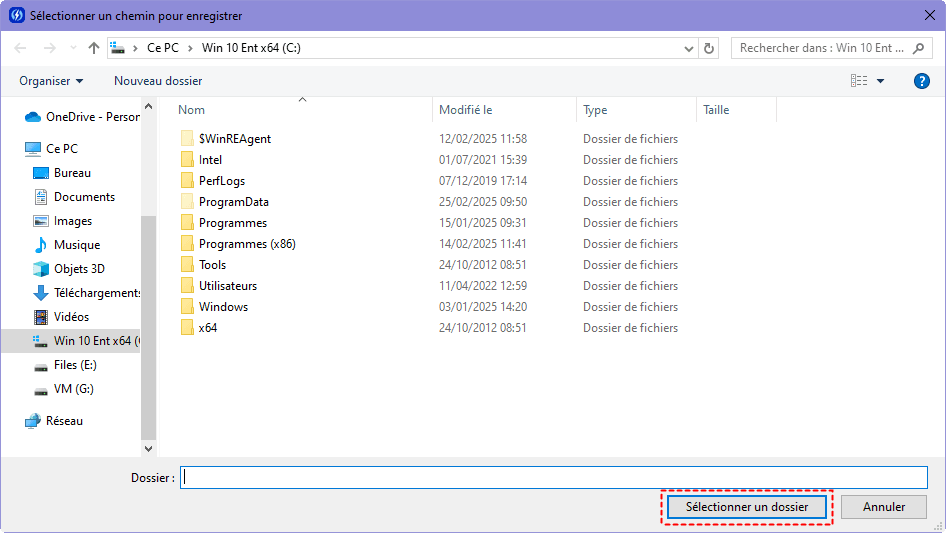Screen dimensions: 946x533
Task: Select OneDrive cloud icon in sidebar
Action: (33, 117)
